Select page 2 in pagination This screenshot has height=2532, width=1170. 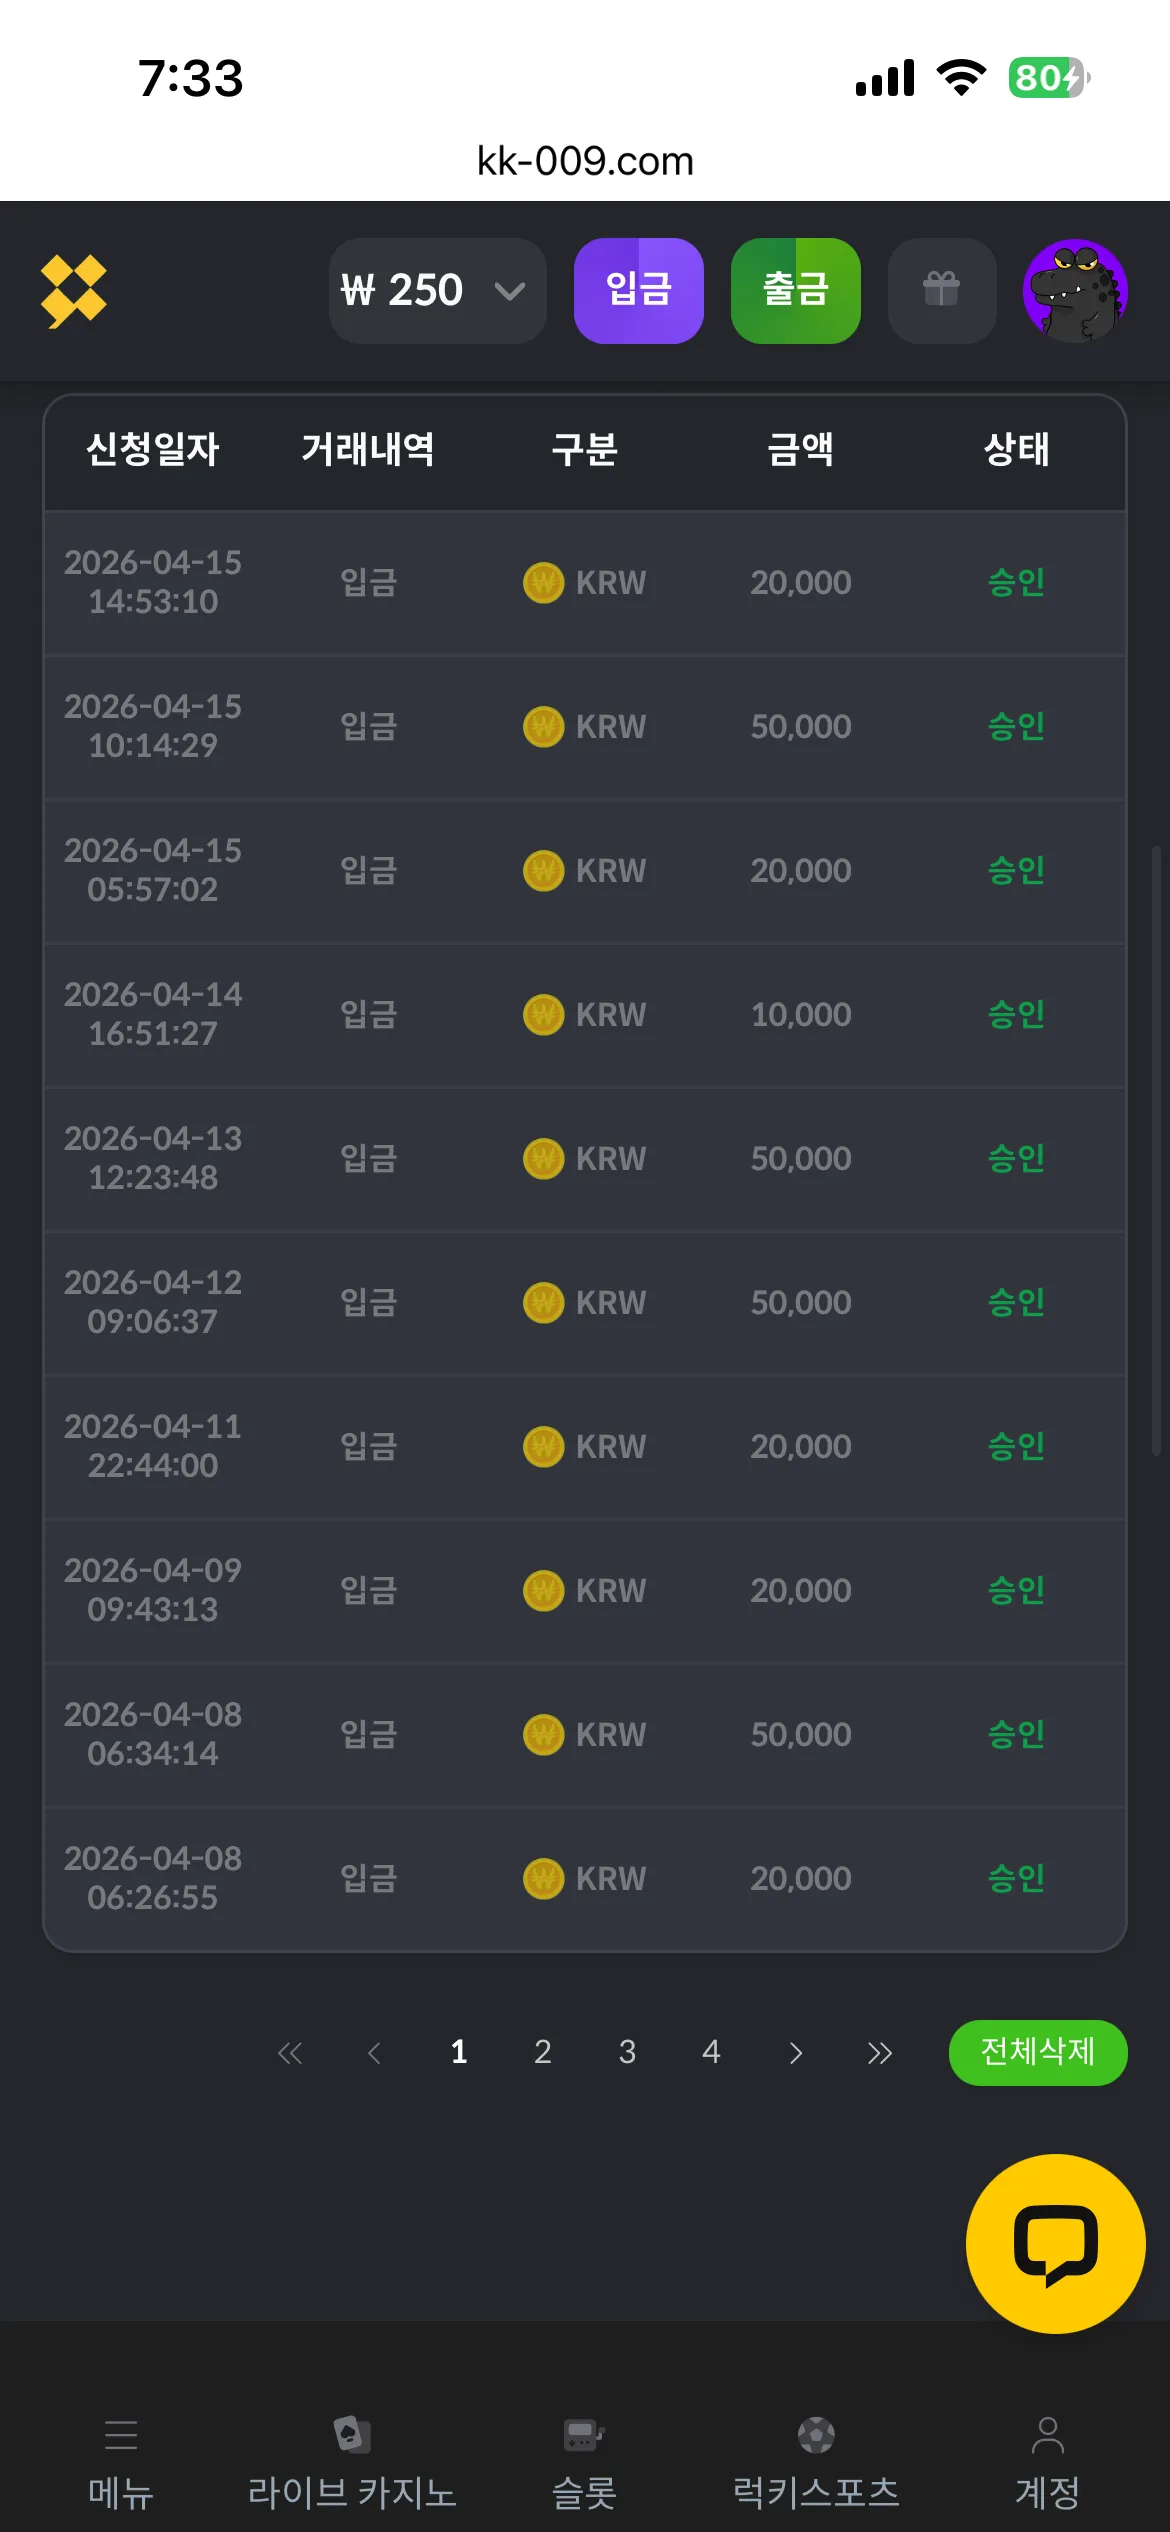(x=543, y=2052)
